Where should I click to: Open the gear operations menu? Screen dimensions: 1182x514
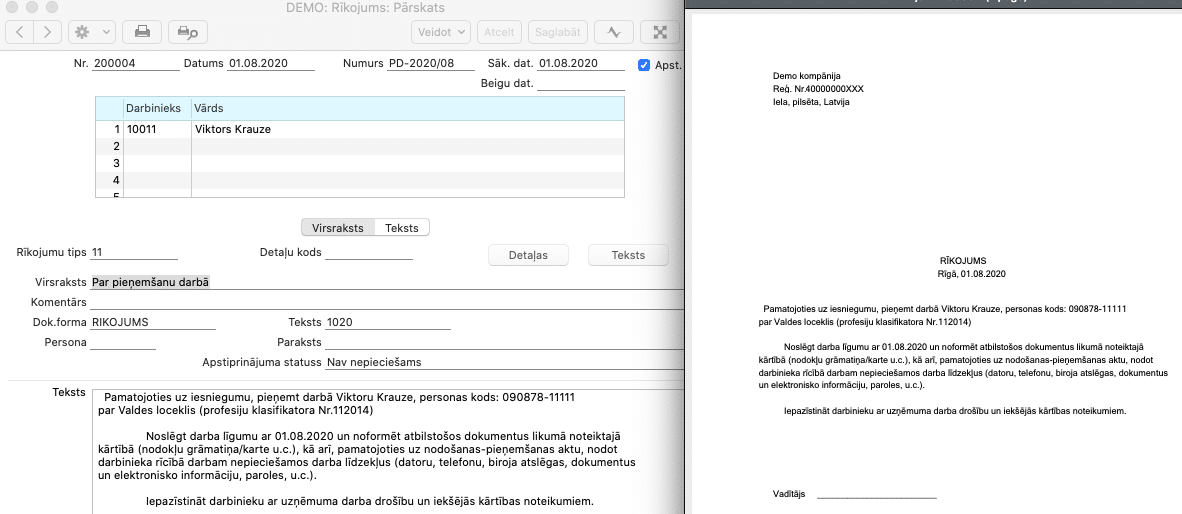click(x=93, y=32)
